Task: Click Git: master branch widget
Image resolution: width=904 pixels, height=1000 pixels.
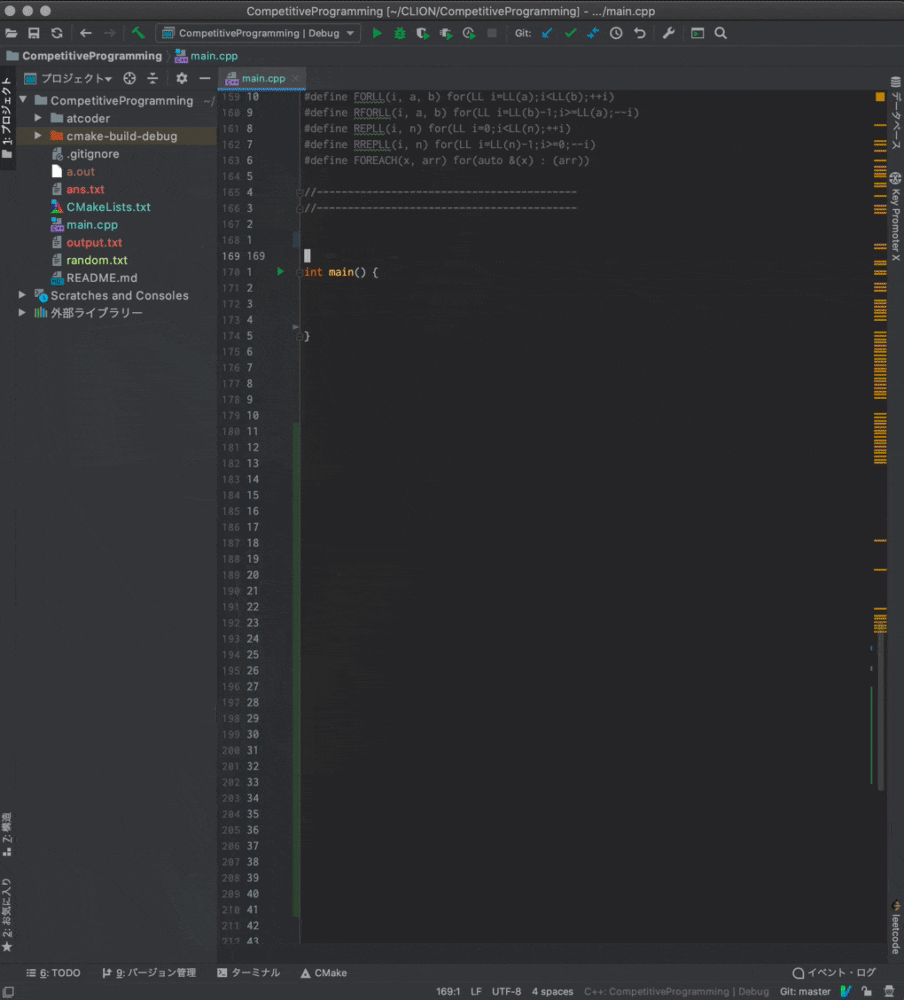Action: coord(805,992)
